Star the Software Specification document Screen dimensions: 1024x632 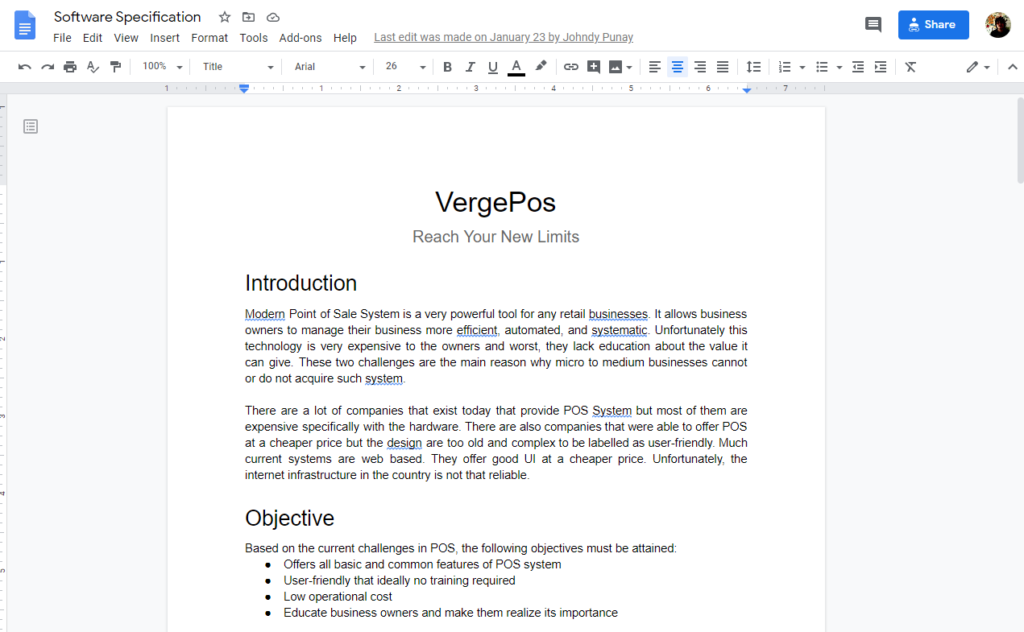(224, 17)
